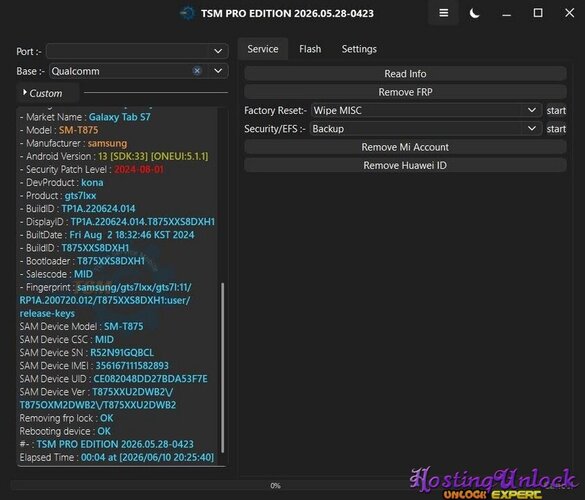Select SAM Device CSC MID line
The image size is (585, 500).
67,340
